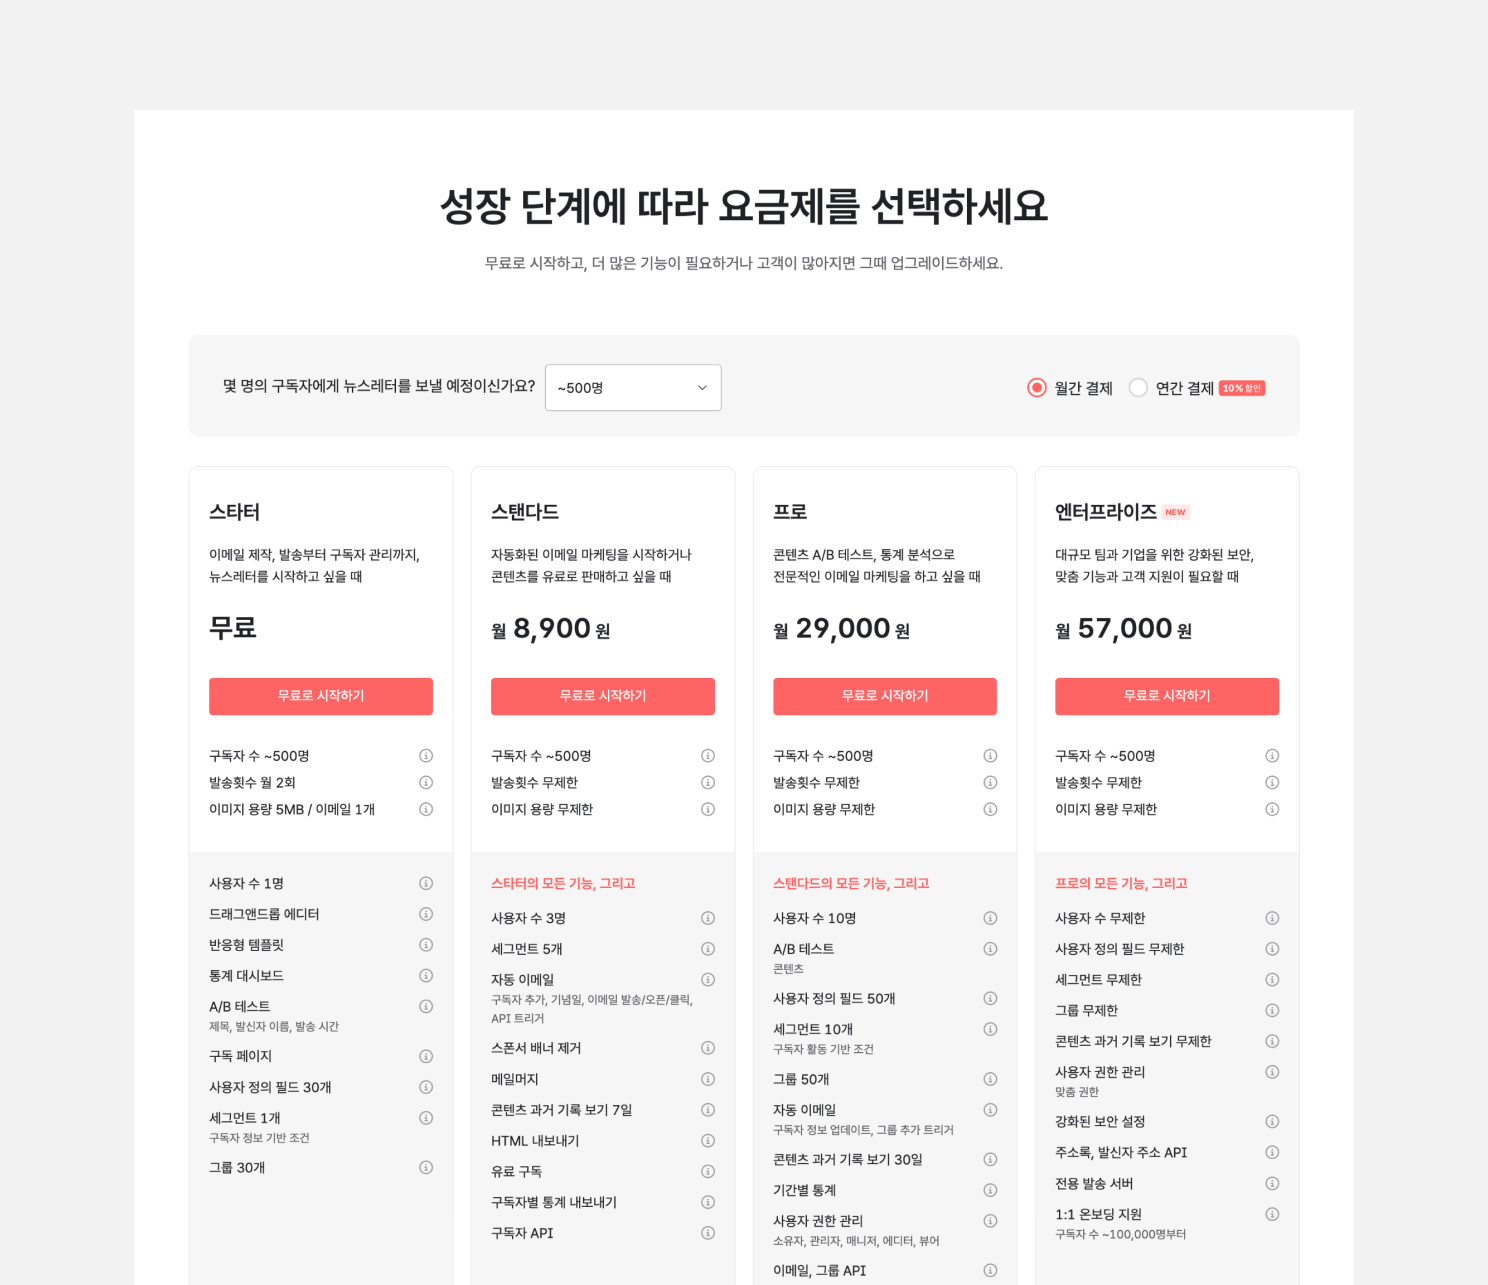The width and height of the screenshot is (1488, 1285).
Task: Click info icon for 강화된 보안 설정
Action: point(1272,1122)
